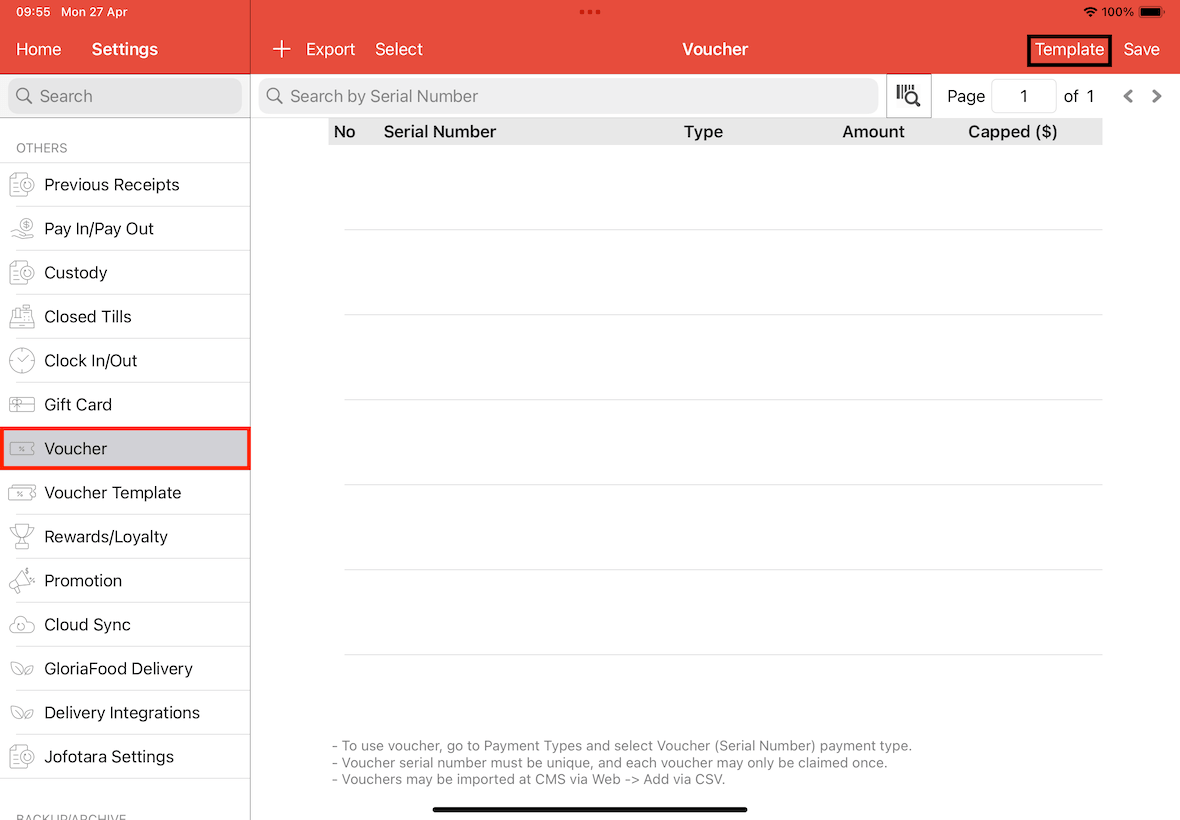Click the Clock In/Out clock icon
1180x820 pixels.
(22, 360)
